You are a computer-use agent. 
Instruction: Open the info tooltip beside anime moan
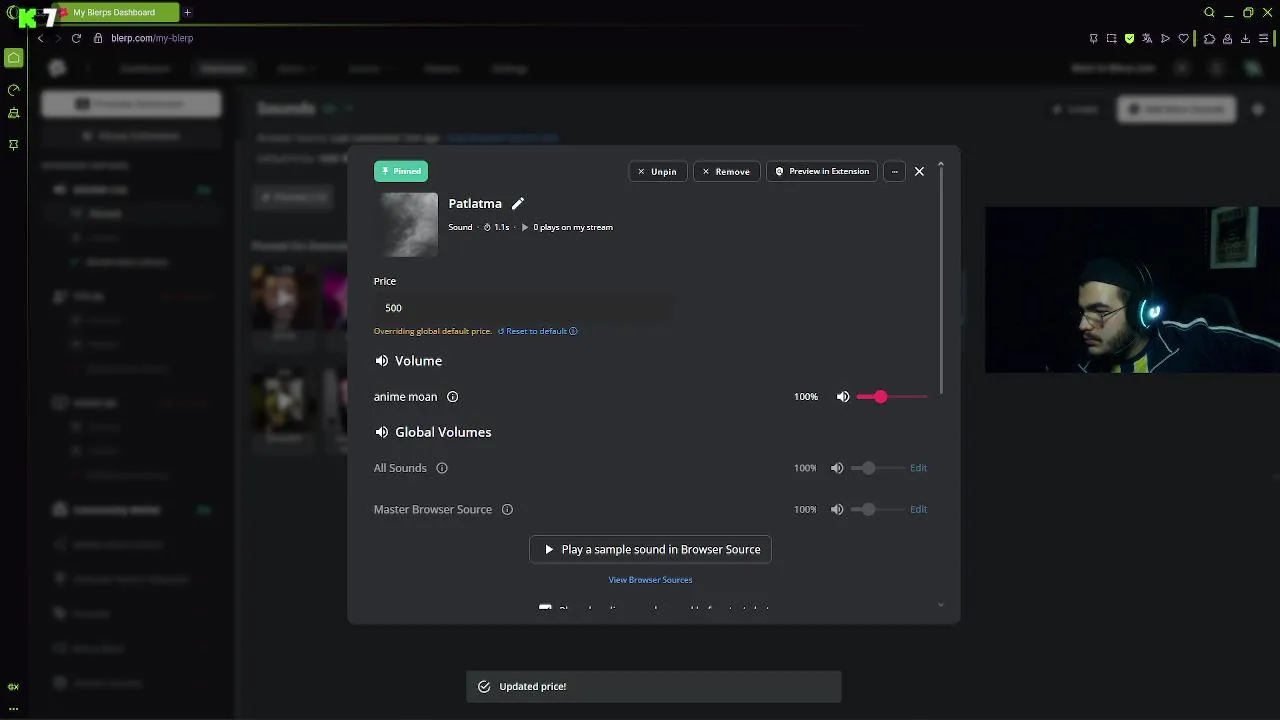[452, 397]
